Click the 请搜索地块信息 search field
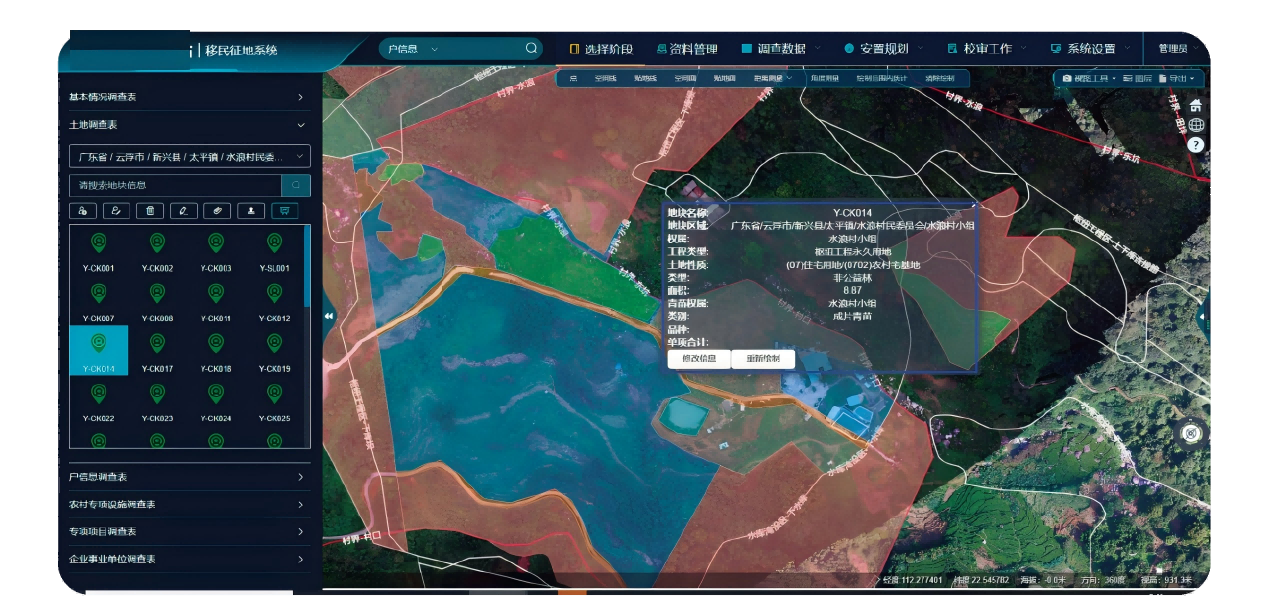 click(x=175, y=186)
